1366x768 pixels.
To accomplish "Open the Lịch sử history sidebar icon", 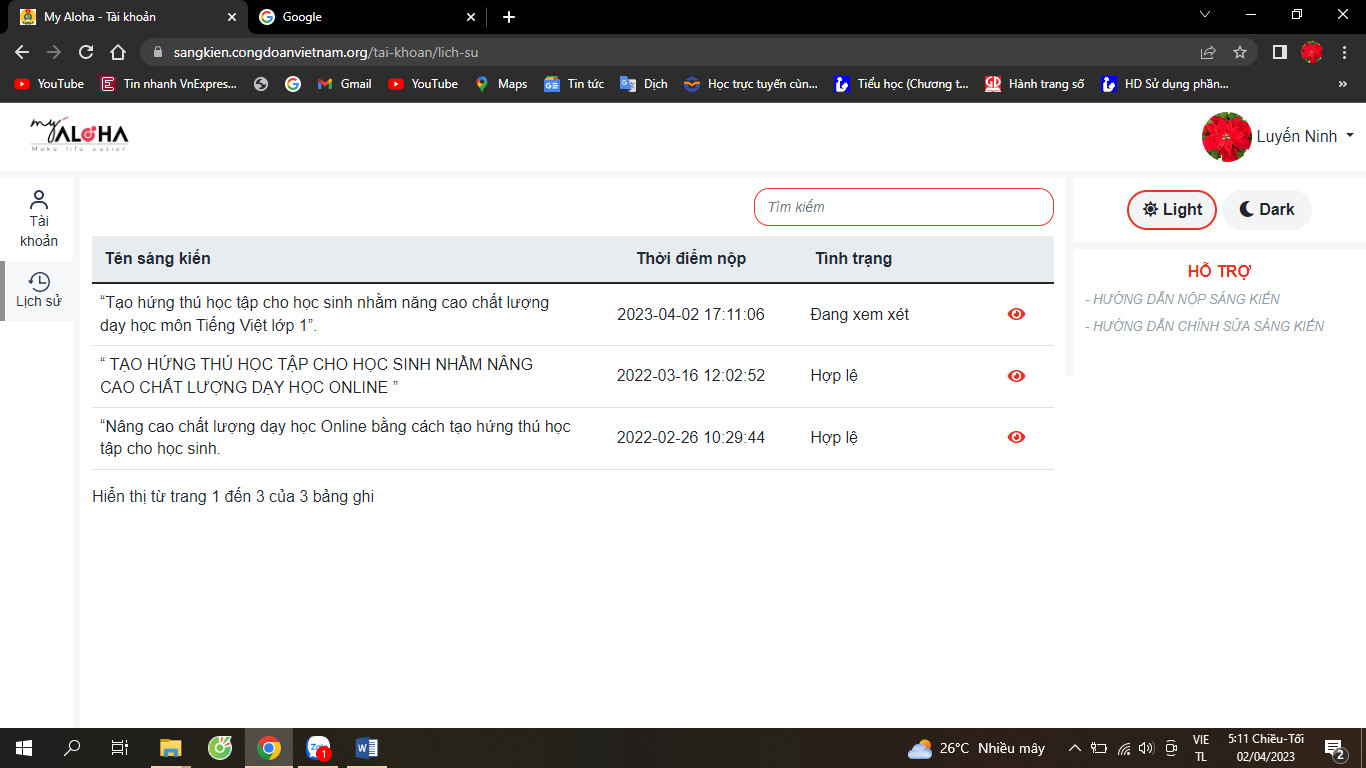I will coord(39,290).
